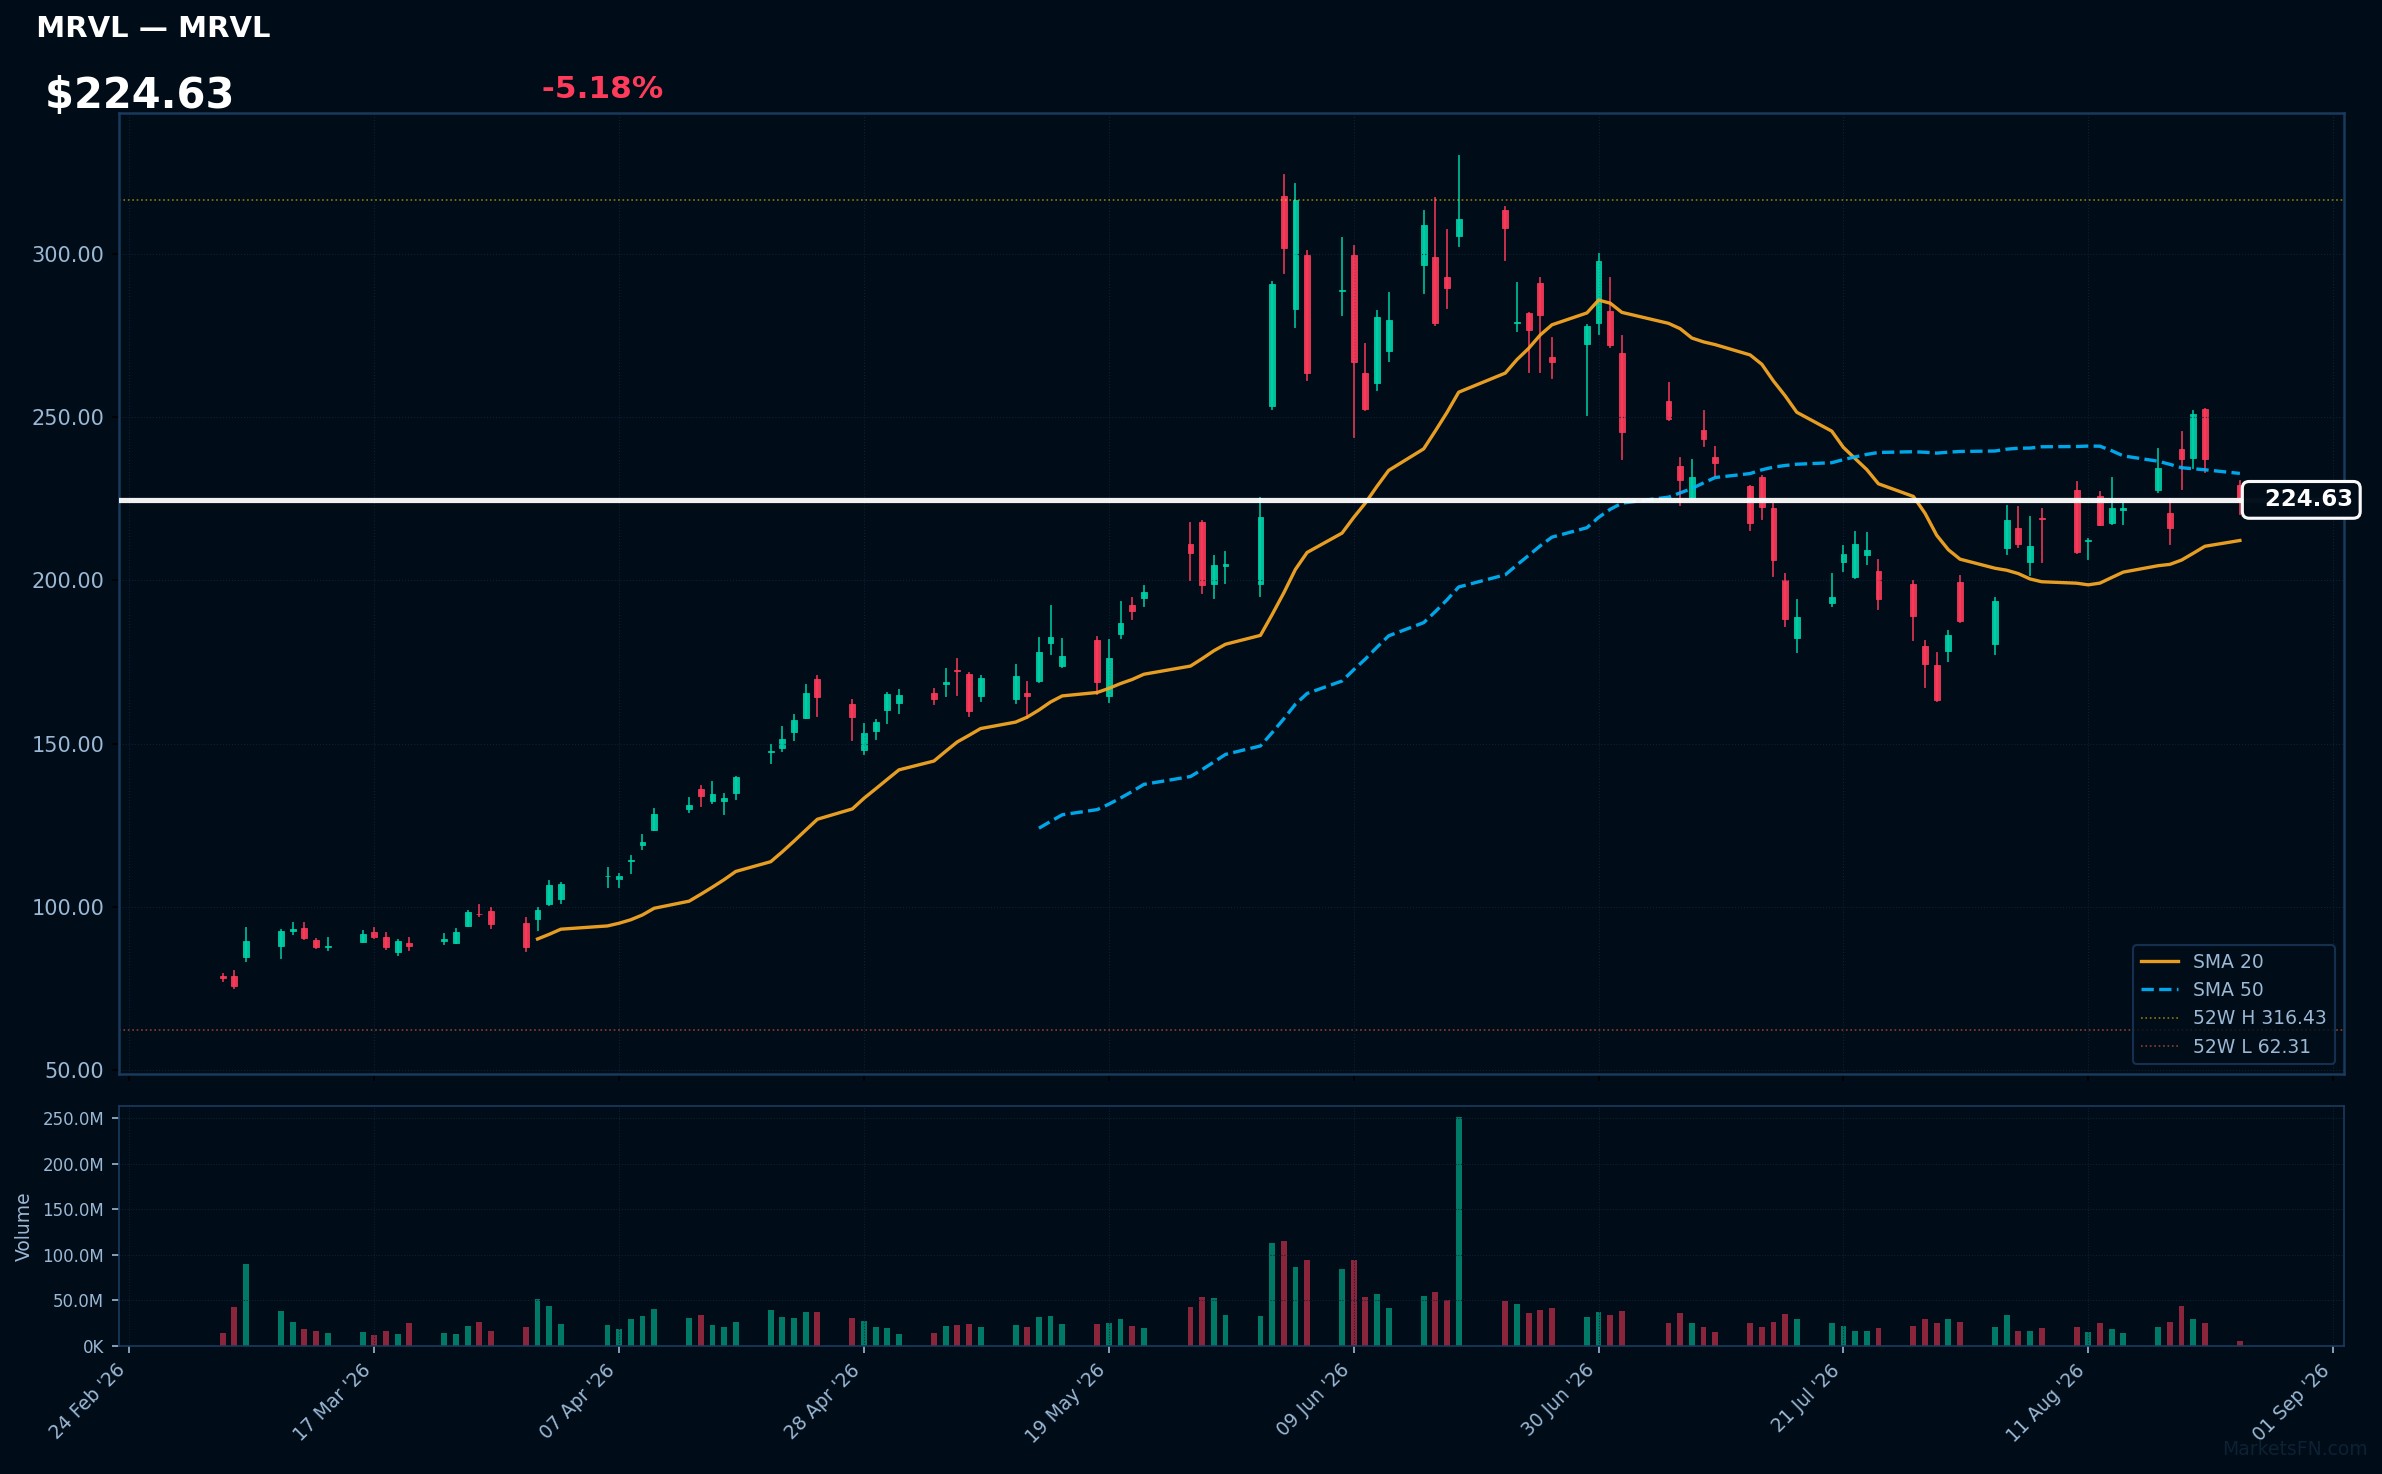
Task: Select the 52W L 62.31 legend entry
Action: pos(2225,1046)
